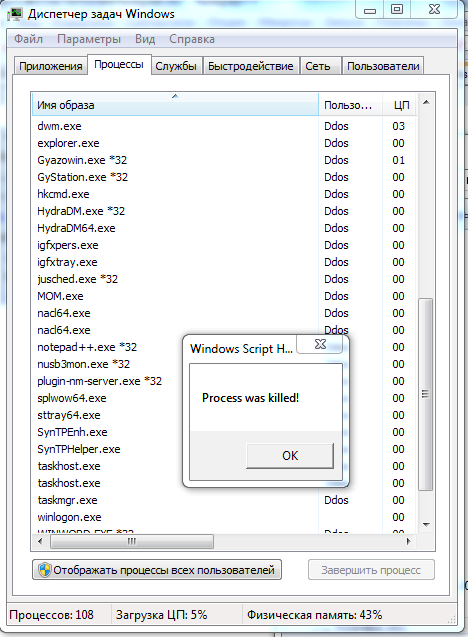Click the Процессов: 108 status bar entry
This screenshot has width=468, height=637.
pyautogui.click(x=52, y=615)
